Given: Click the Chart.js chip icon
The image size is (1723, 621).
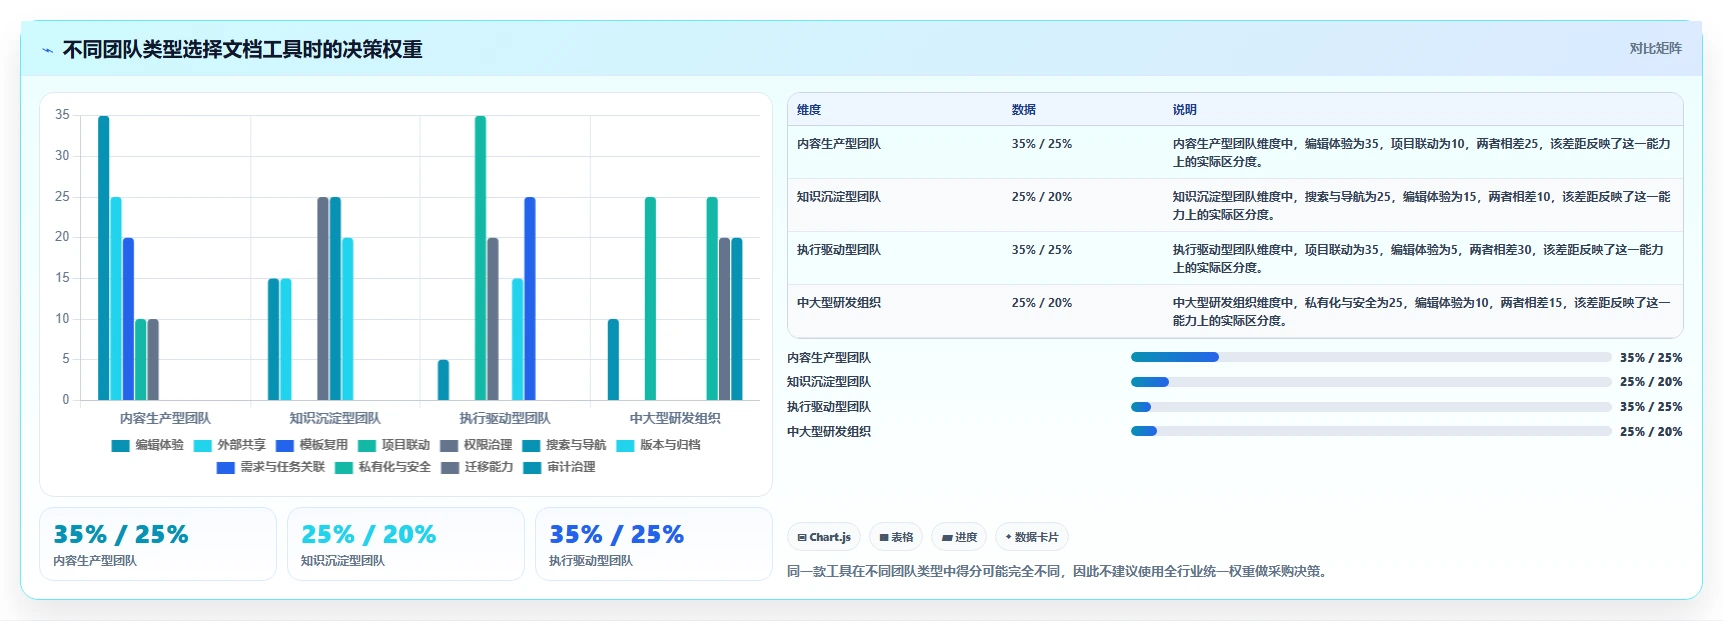Looking at the screenshot, I should [802, 538].
